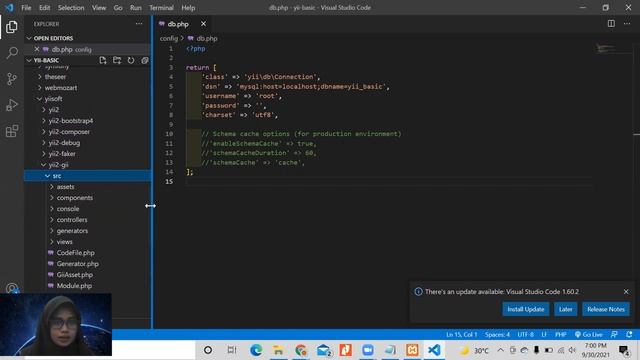
Task: Change indentation via Spaces: 4
Action: coord(497,334)
